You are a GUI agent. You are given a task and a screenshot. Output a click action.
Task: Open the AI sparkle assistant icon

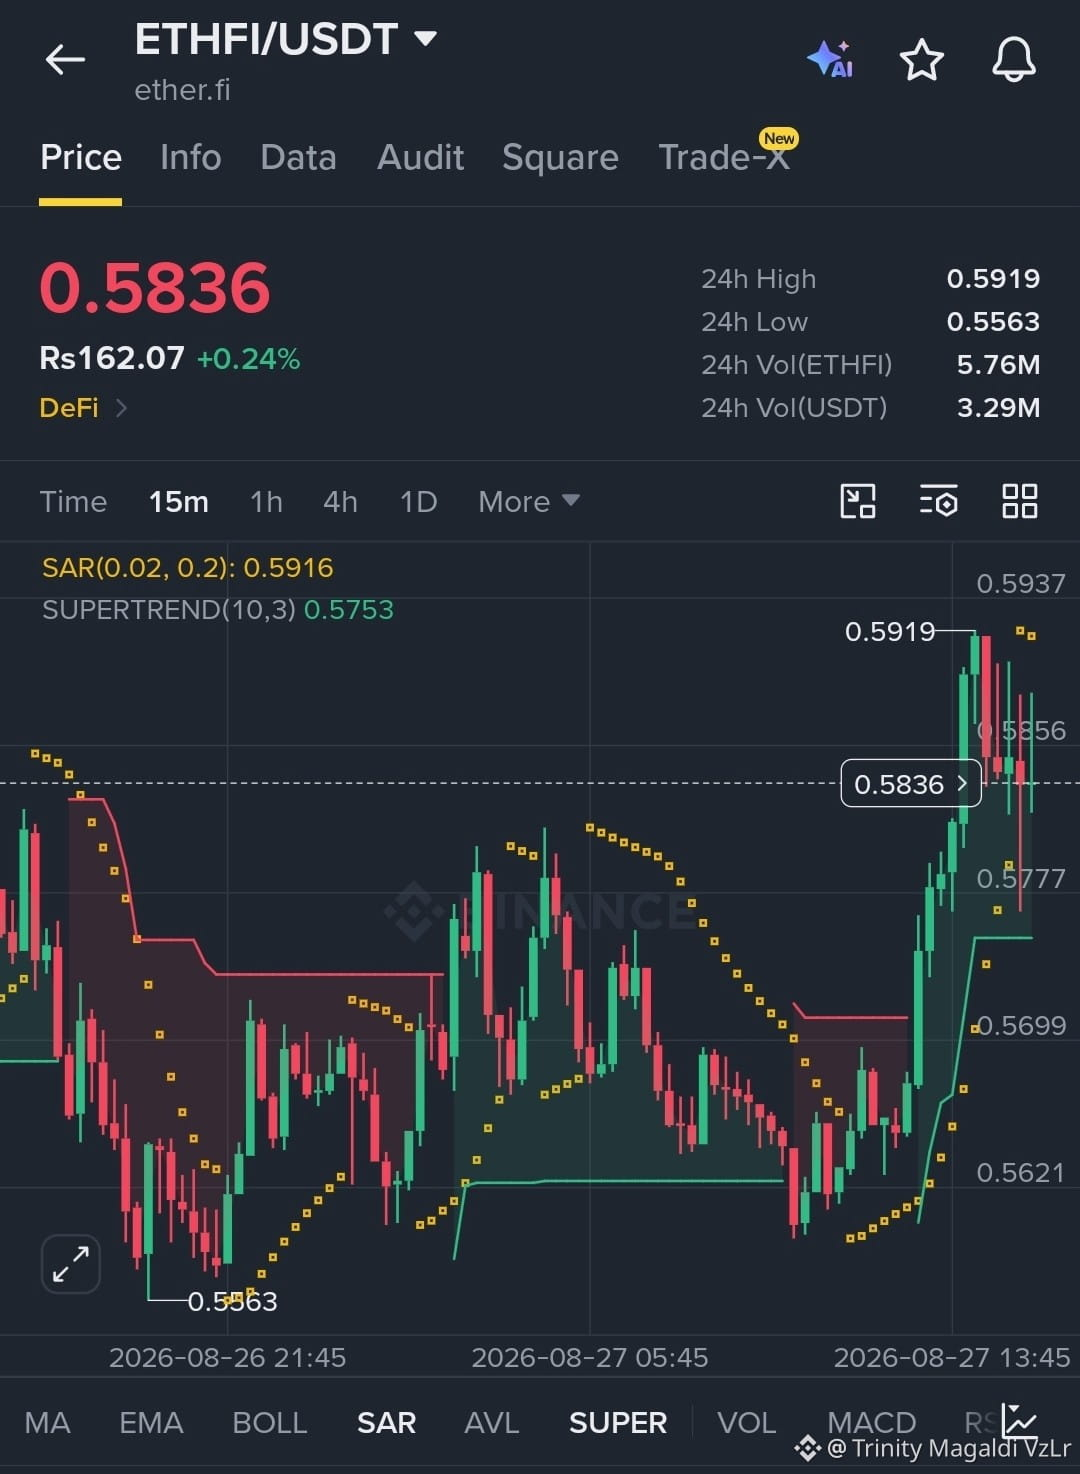(x=830, y=60)
